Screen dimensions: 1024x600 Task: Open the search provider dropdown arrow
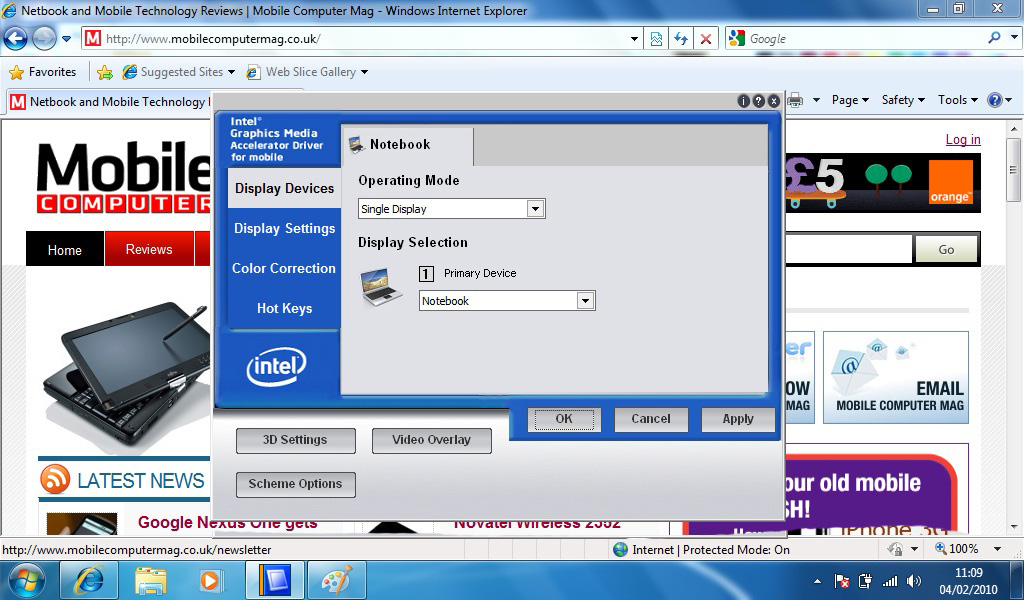coord(1014,39)
